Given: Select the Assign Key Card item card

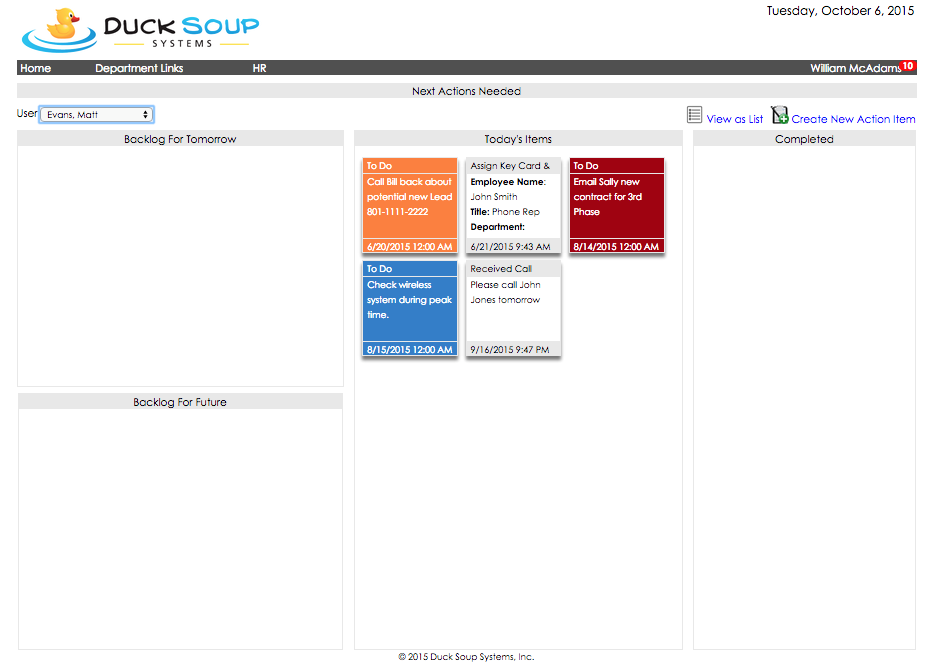Looking at the screenshot, I should 513,205.
